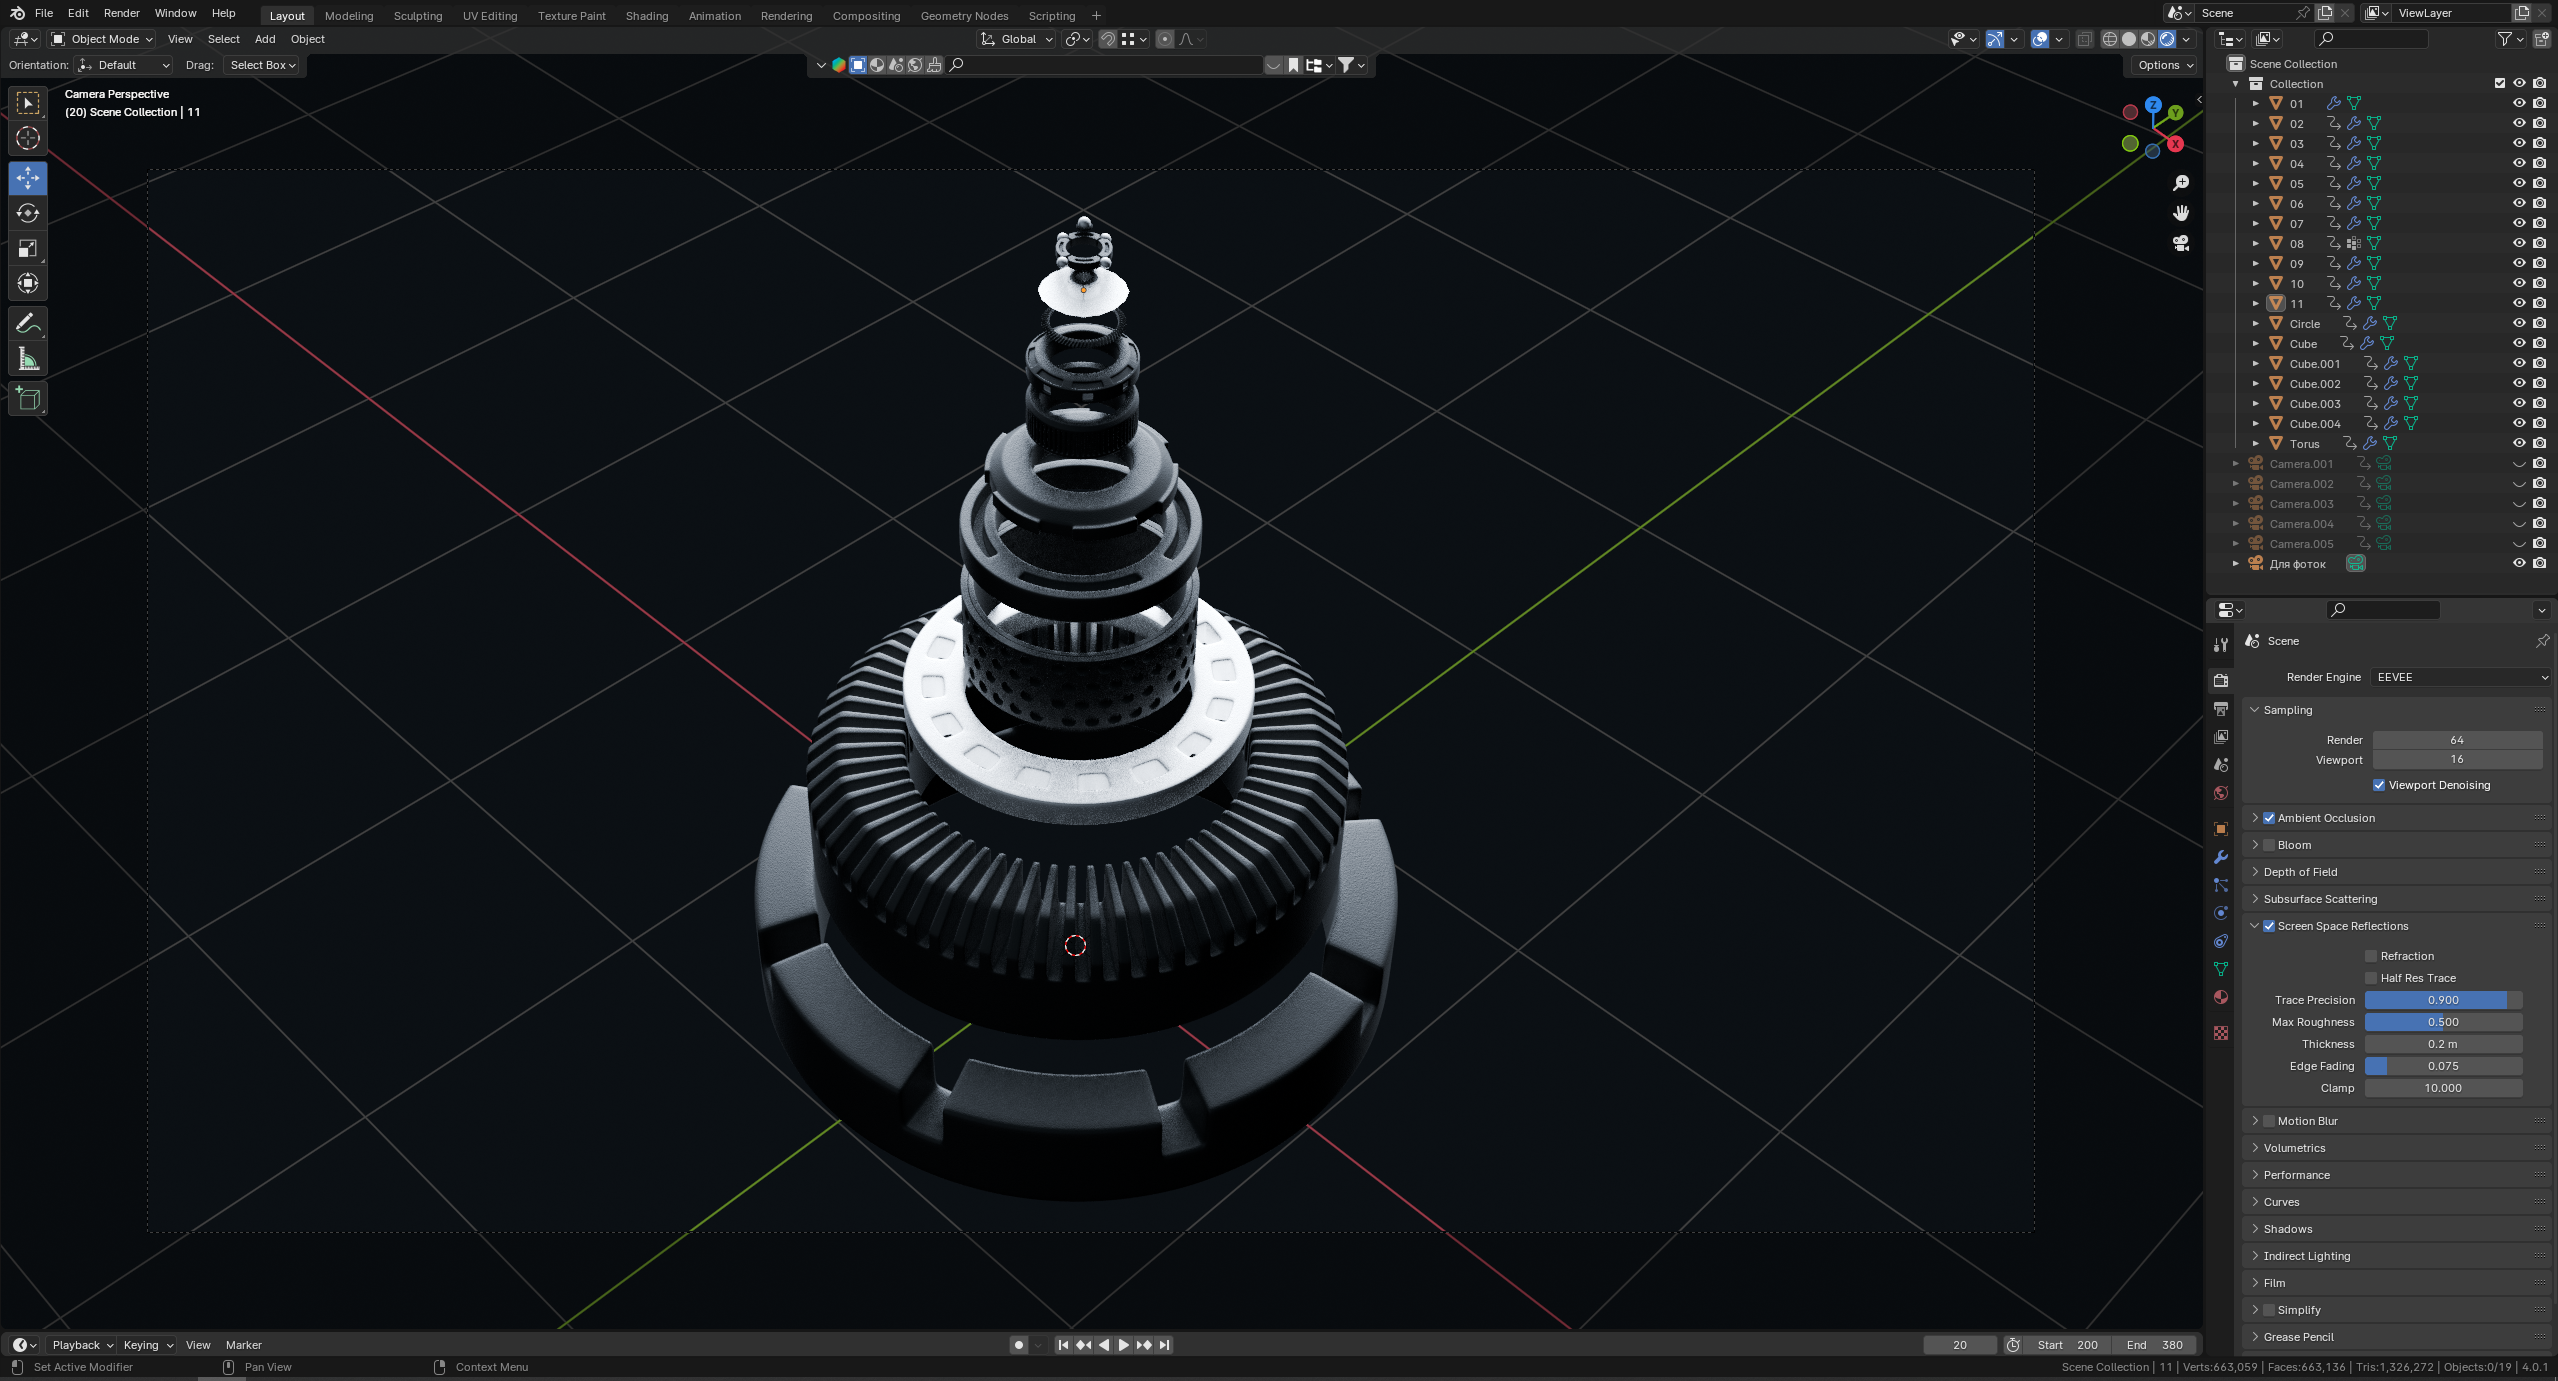
Task: Select the Move tool in toolbar
Action: coord(28,178)
